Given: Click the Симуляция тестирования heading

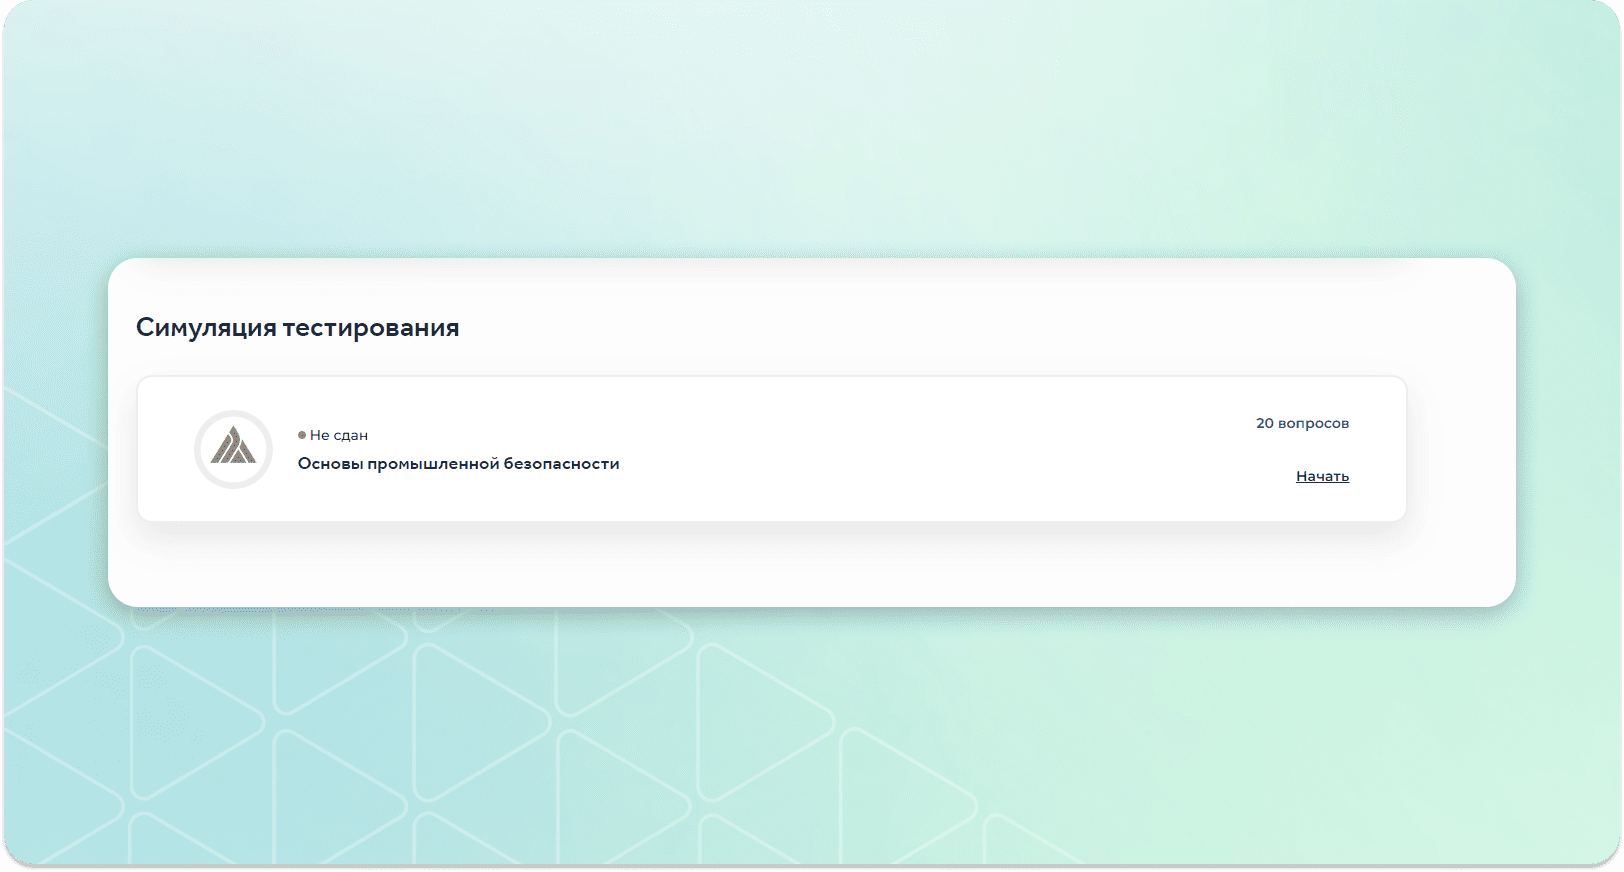Looking at the screenshot, I should pyautogui.click(x=297, y=328).
